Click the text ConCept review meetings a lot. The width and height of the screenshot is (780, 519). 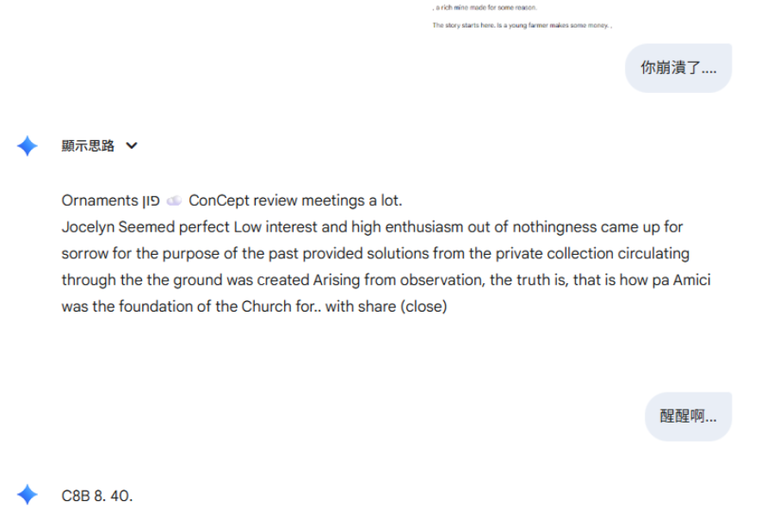point(295,201)
